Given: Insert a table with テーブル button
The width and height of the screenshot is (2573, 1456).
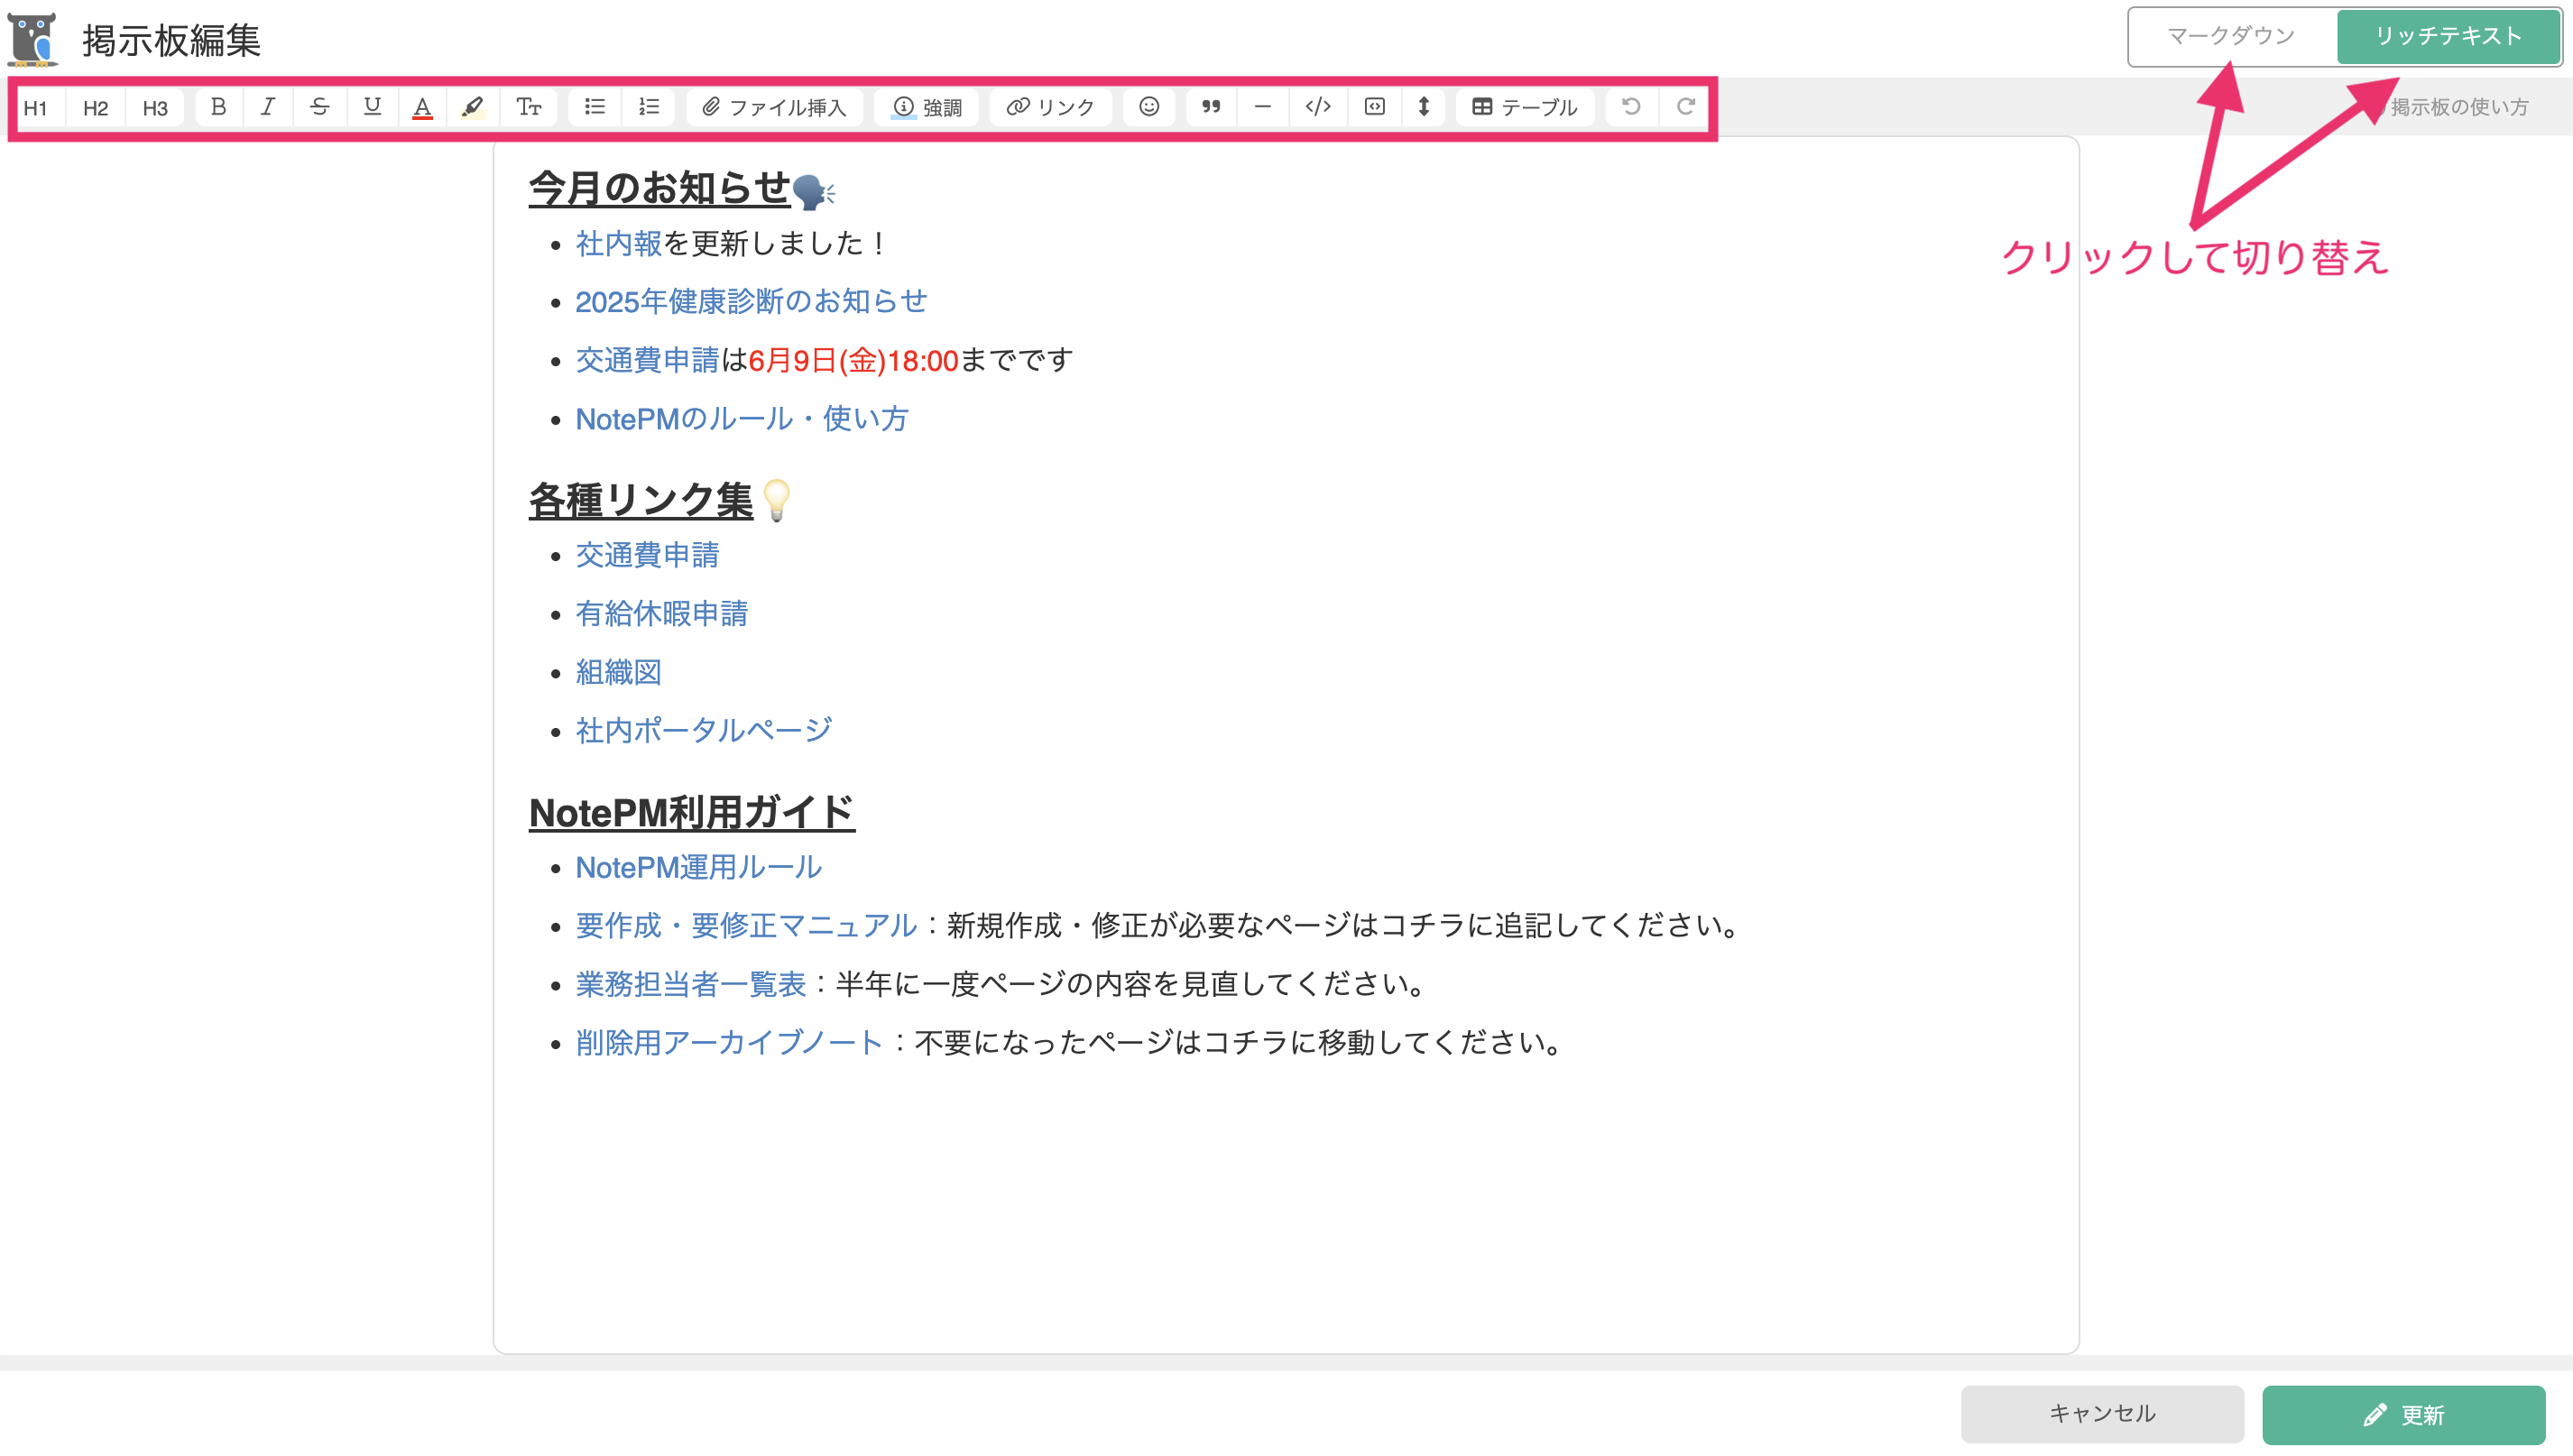Looking at the screenshot, I should [x=1524, y=108].
